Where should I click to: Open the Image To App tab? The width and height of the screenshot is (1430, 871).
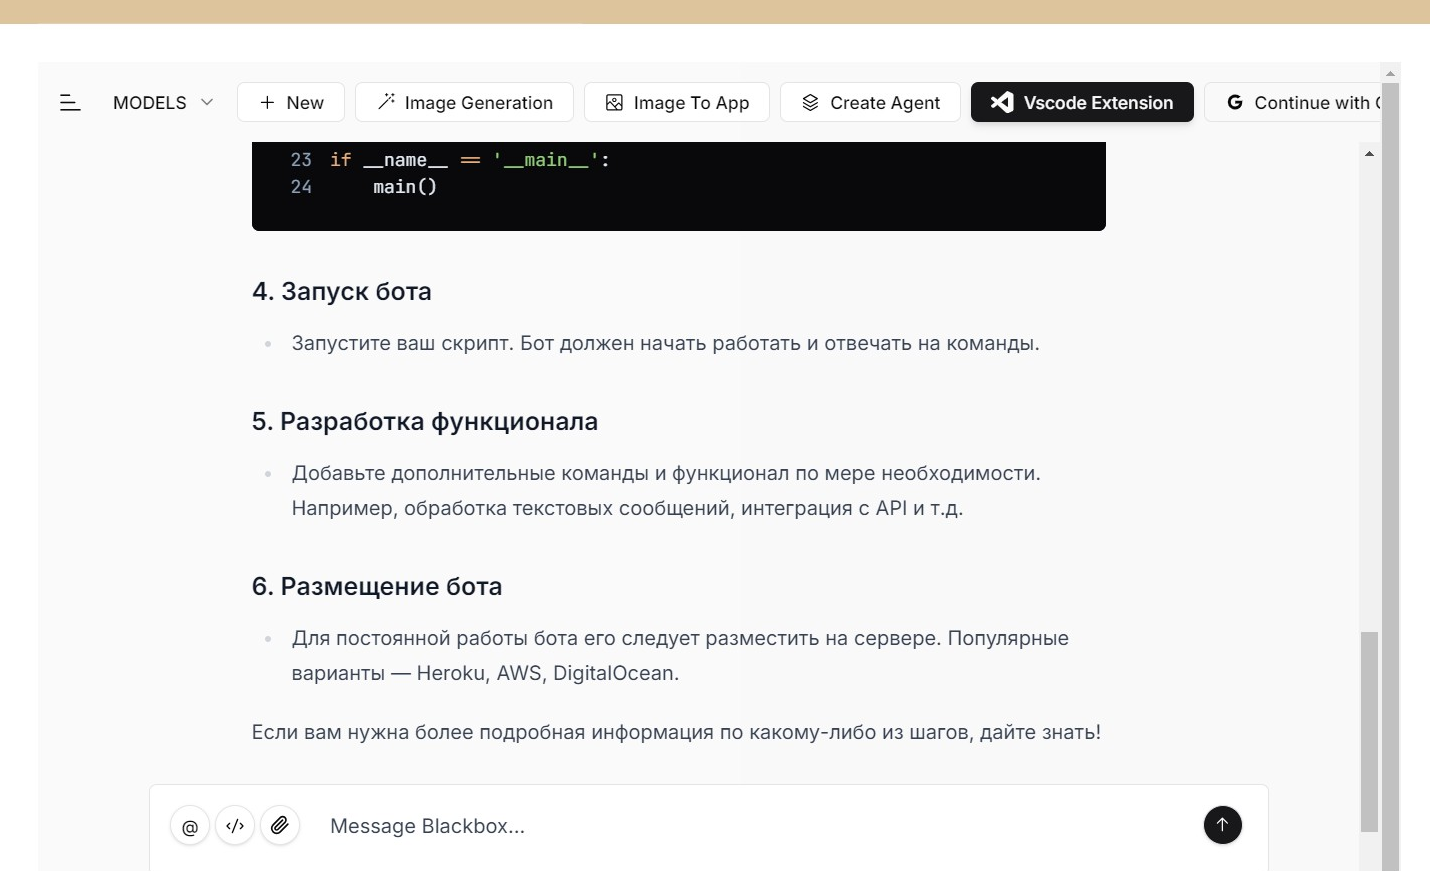pos(676,102)
